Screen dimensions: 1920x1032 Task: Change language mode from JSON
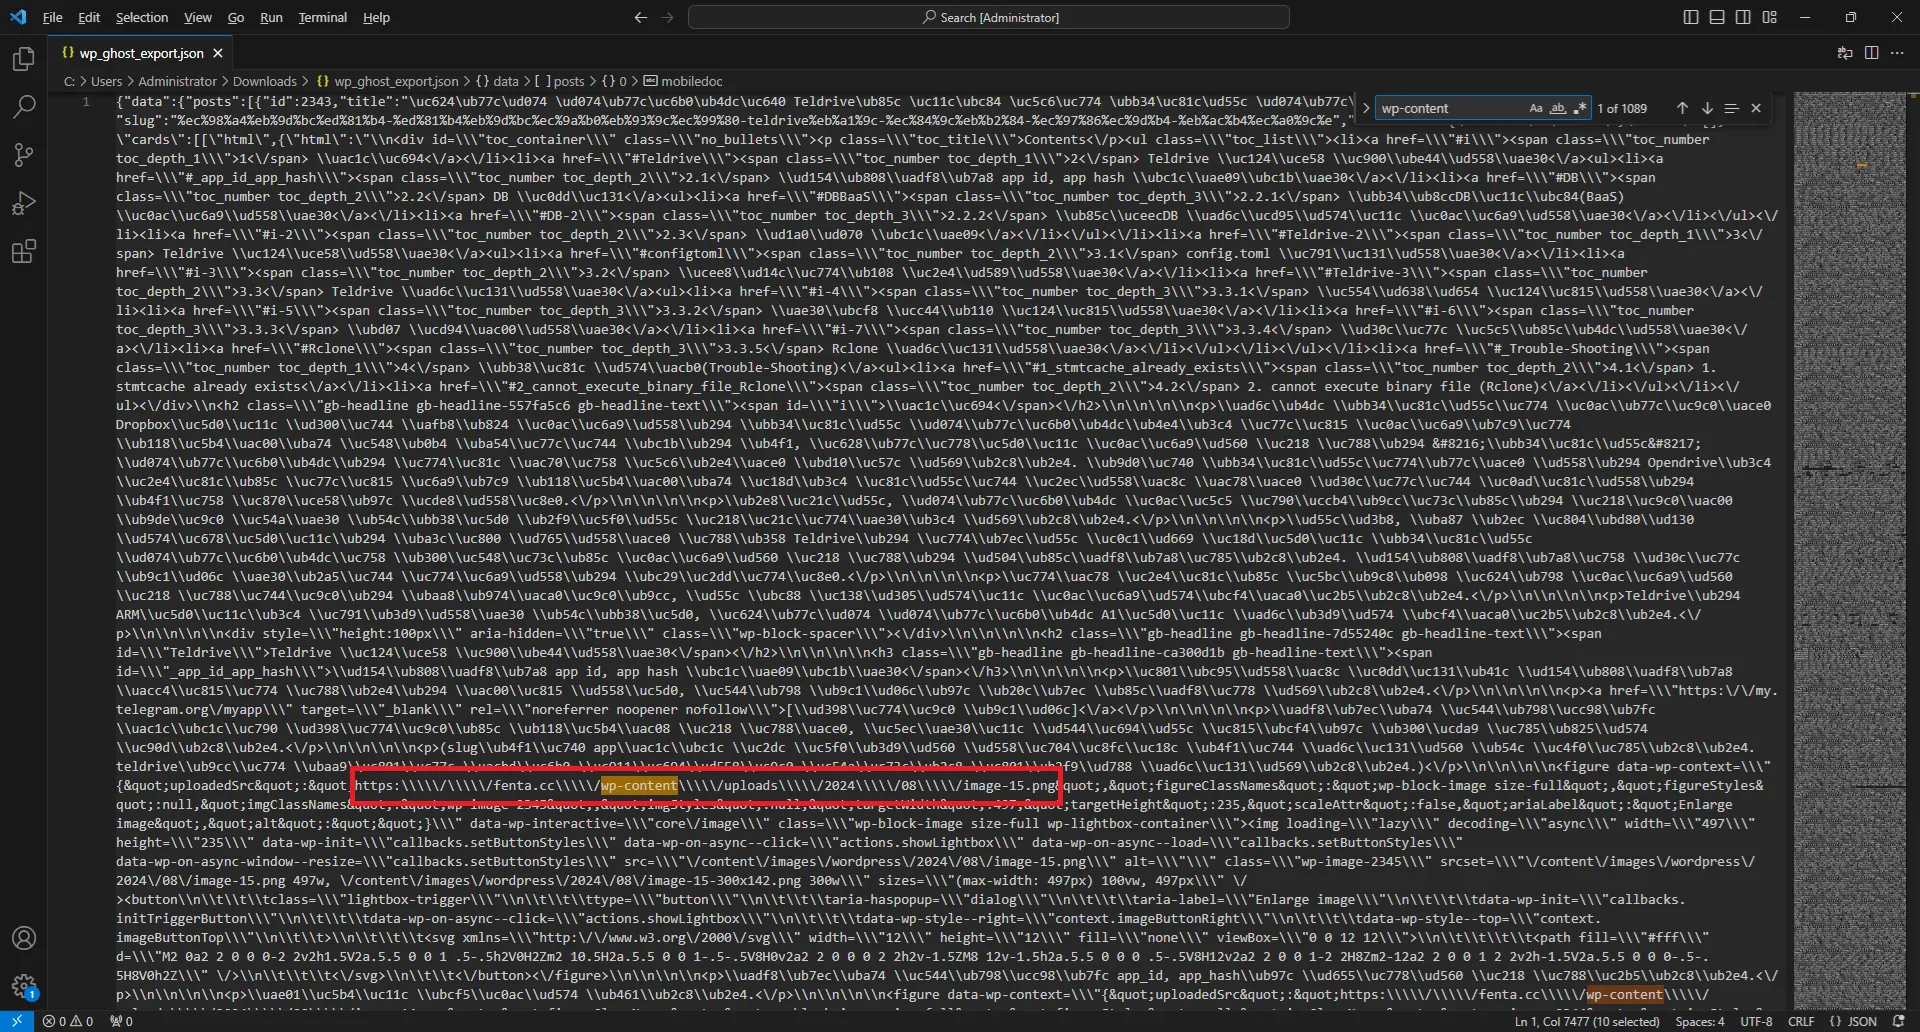[1862, 1021]
